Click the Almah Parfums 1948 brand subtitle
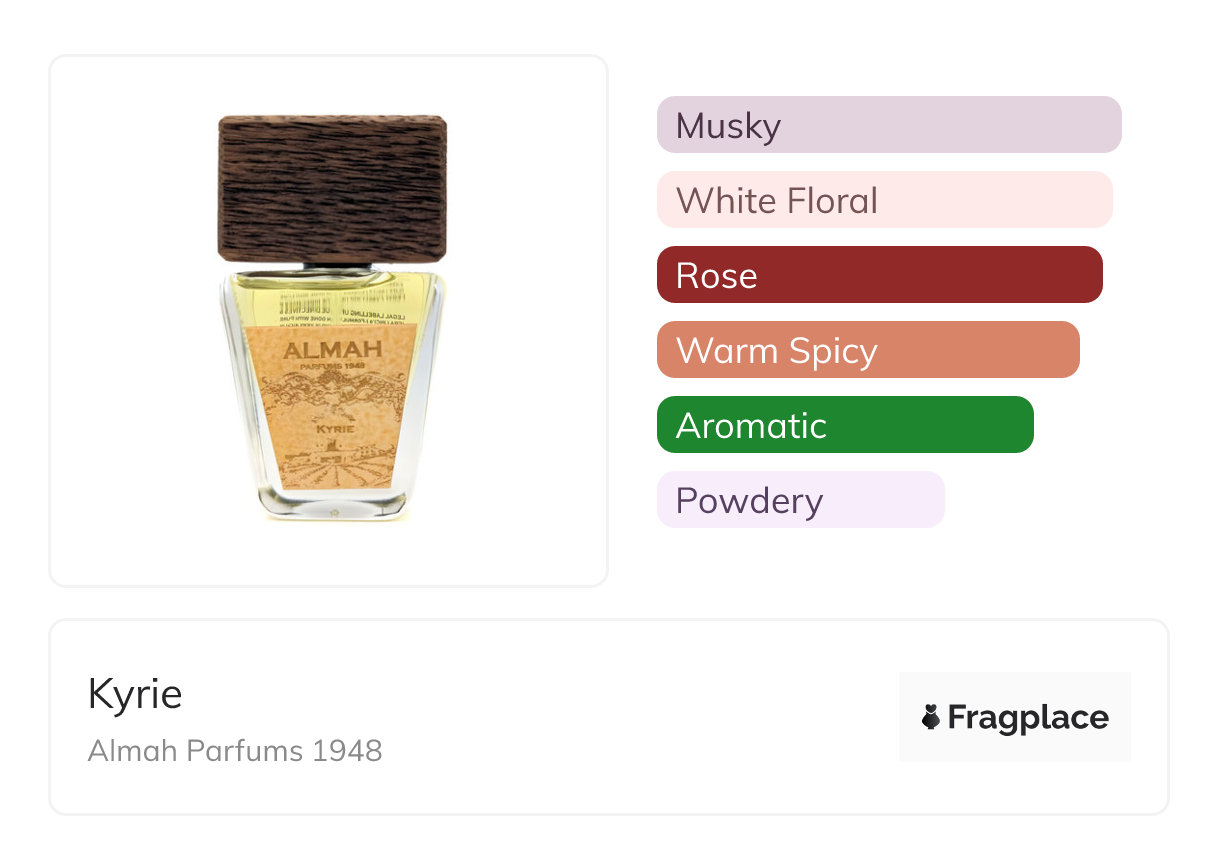1218x864 pixels. click(x=235, y=750)
